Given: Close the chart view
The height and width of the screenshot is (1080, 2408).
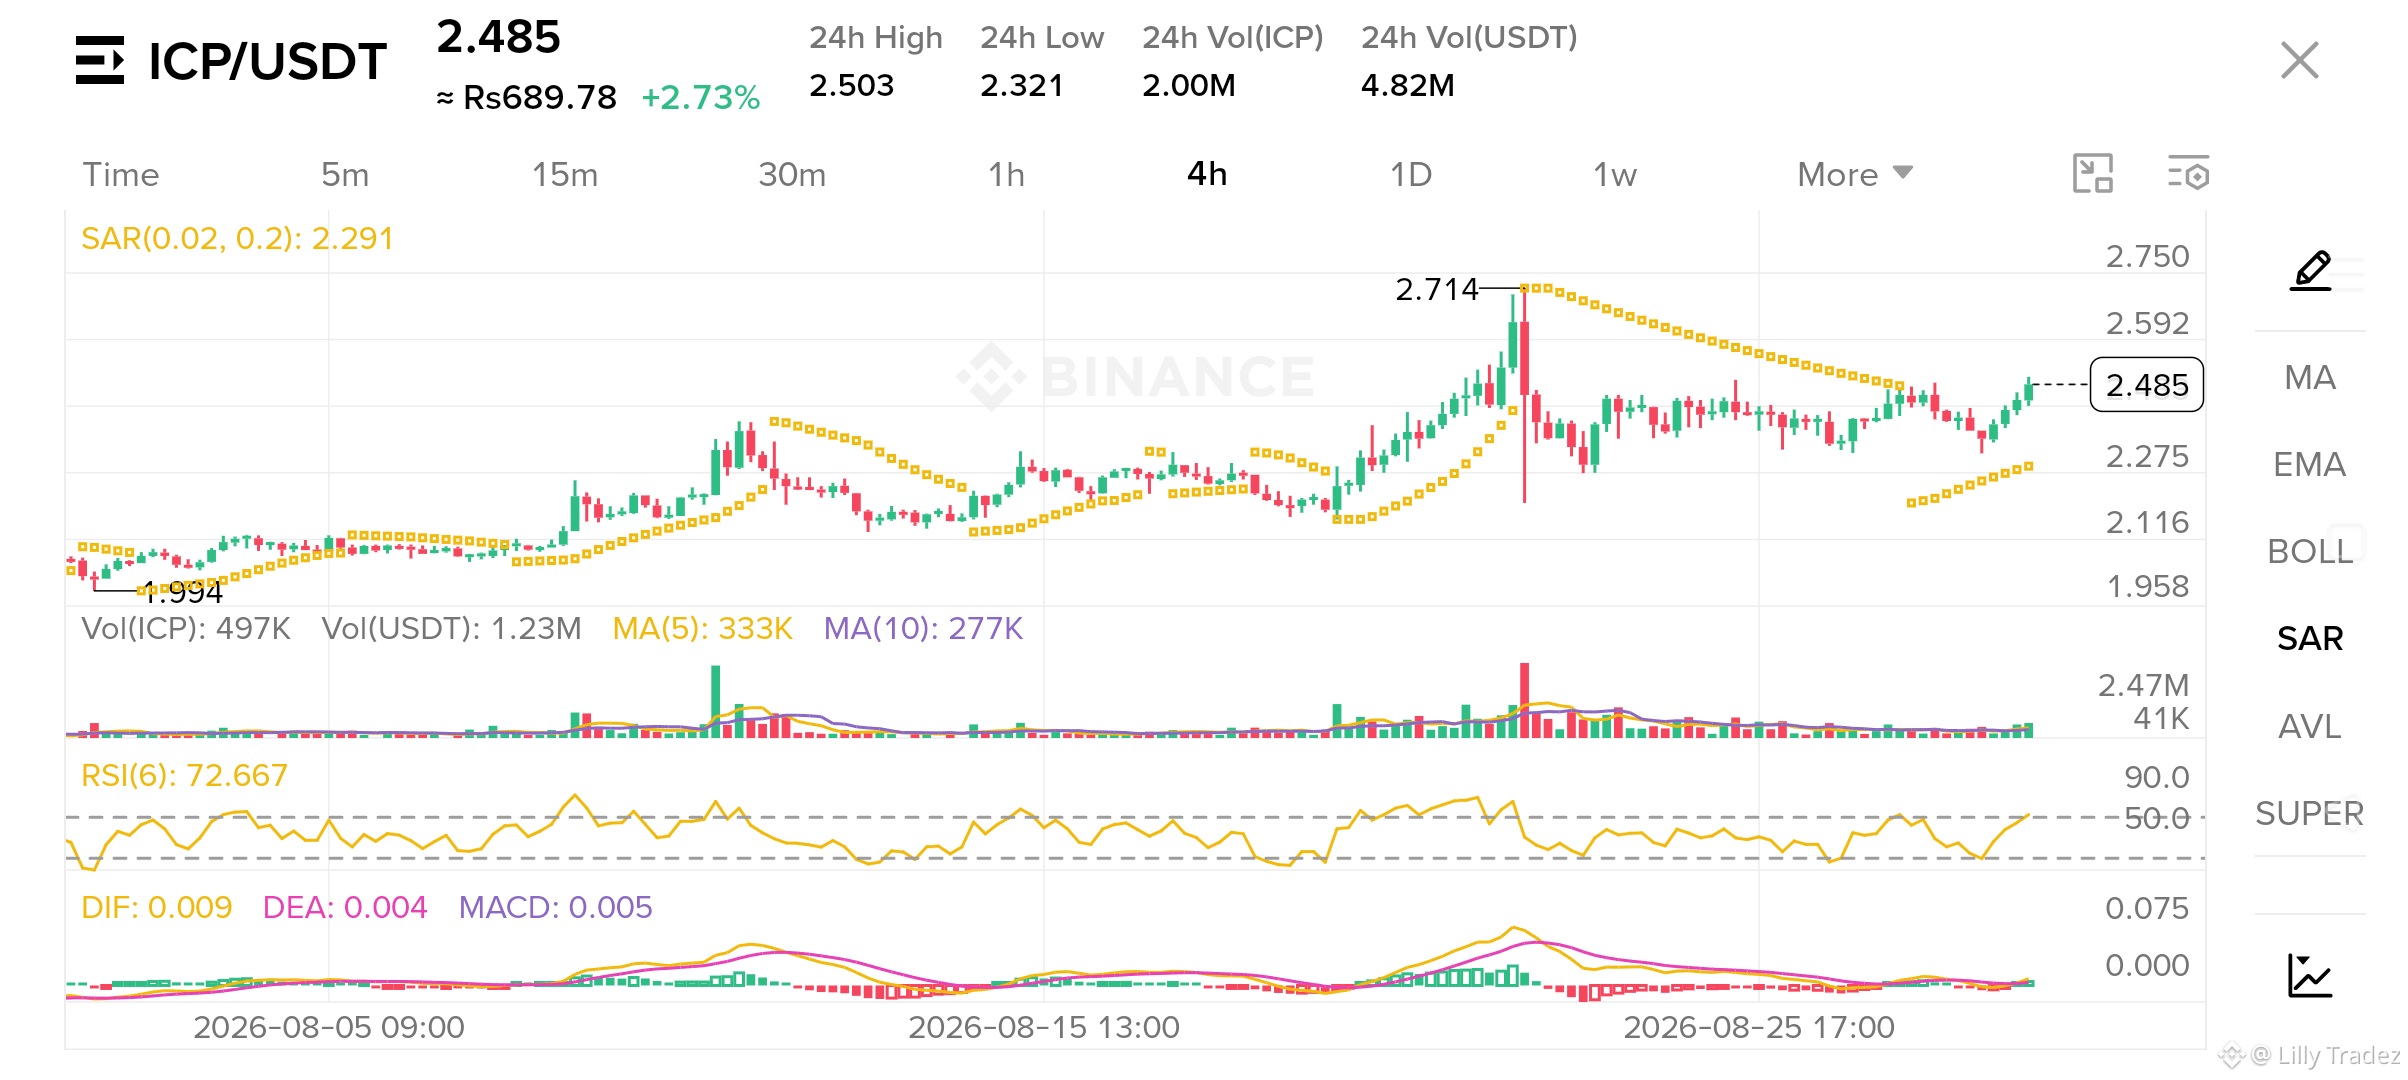Looking at the screenshot, I should click(x=2299, y=60).
